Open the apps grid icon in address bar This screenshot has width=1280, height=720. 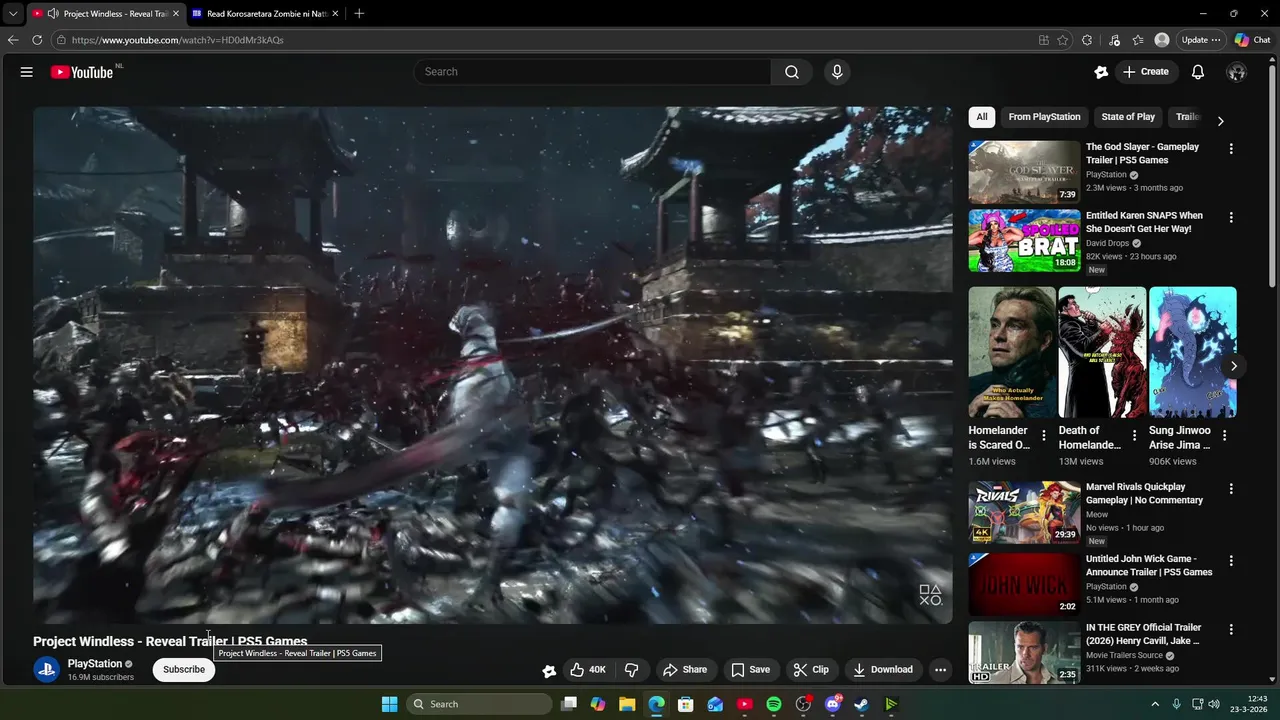pos(1044,40)
